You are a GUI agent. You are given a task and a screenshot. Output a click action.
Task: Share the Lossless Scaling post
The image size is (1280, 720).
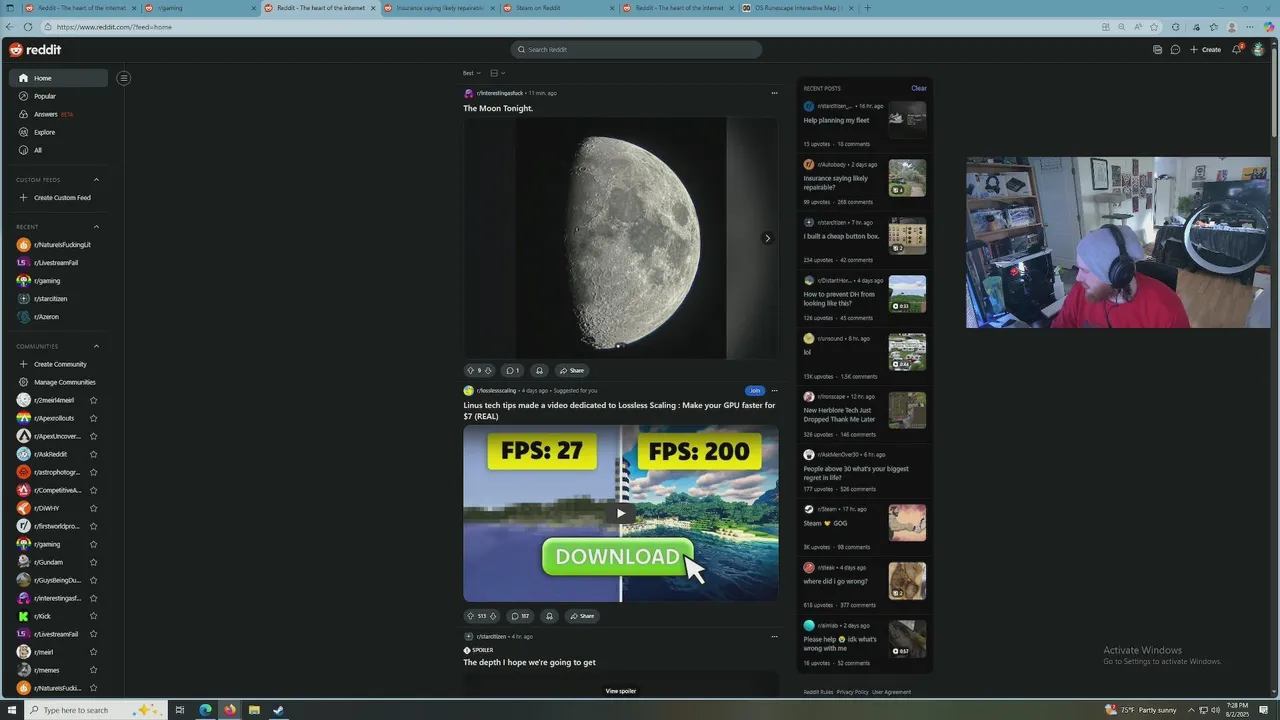[582, 616]
